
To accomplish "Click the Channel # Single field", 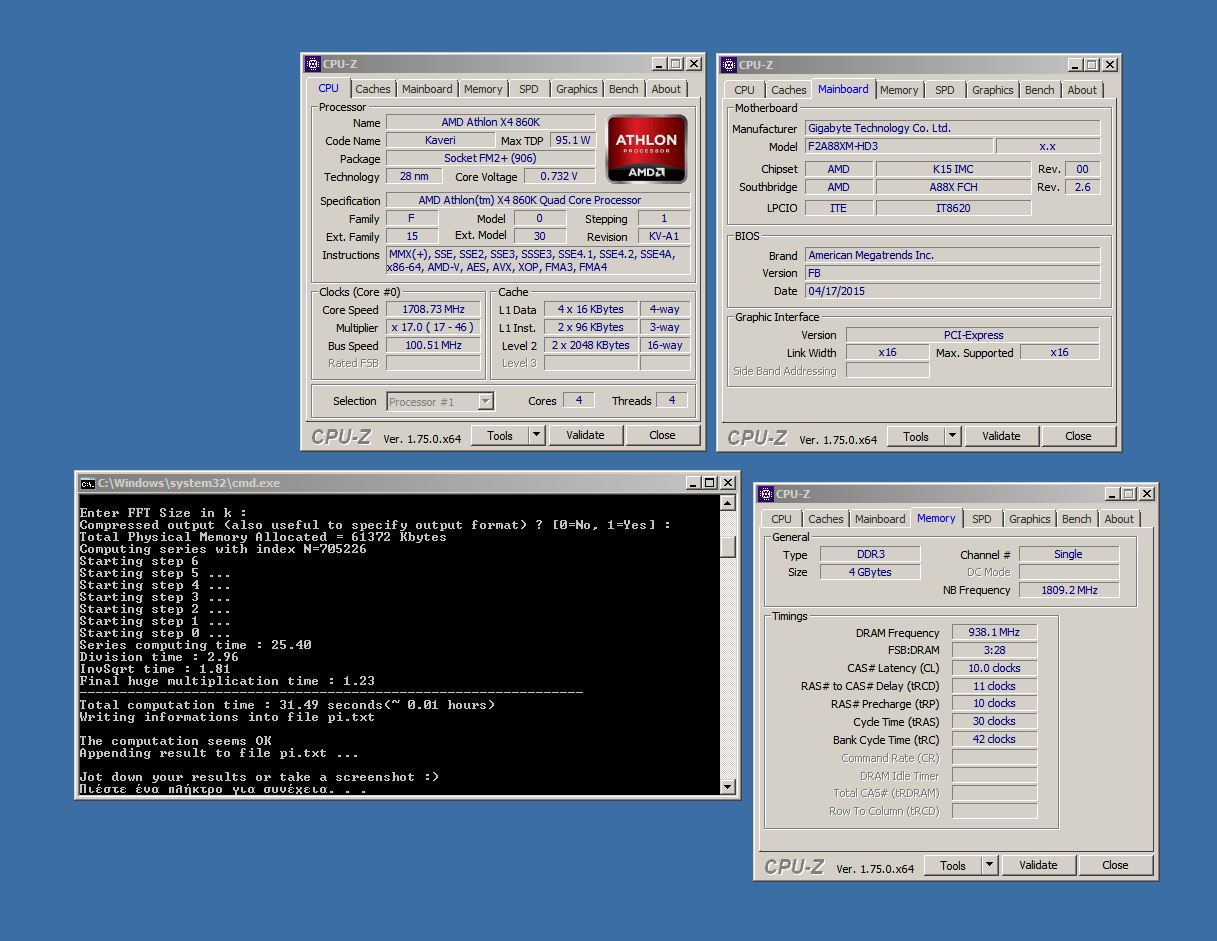I will pyautogui.click(x=1068, y=554).
